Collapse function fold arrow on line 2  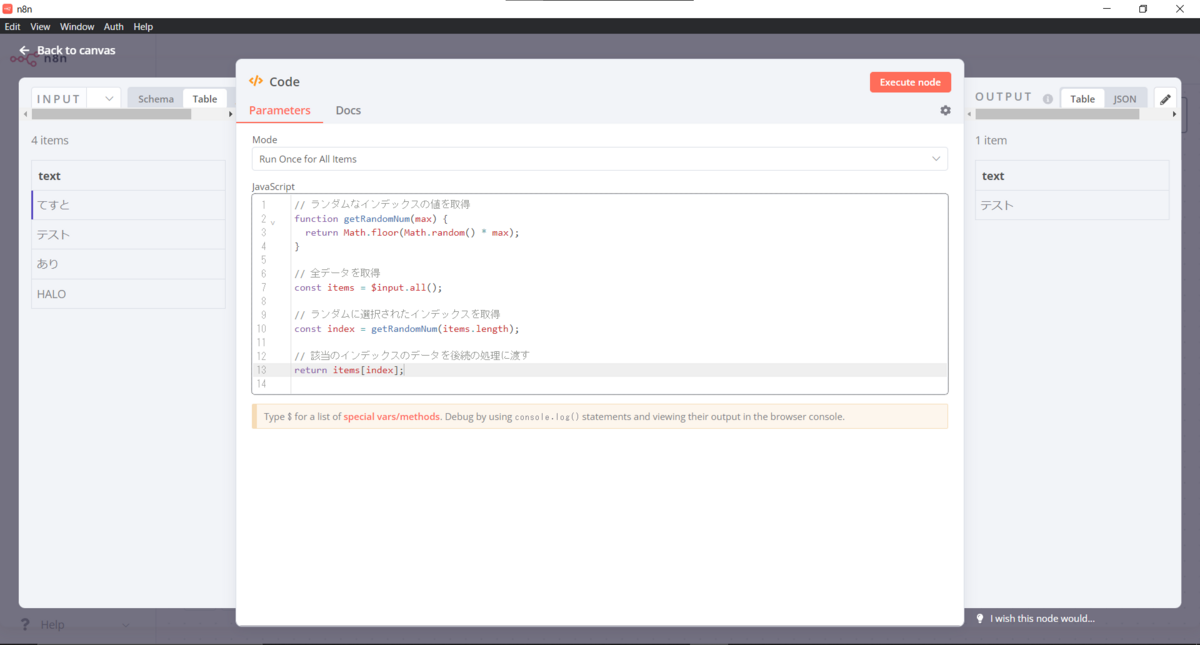pyautogui.click(x=272, y=221)
